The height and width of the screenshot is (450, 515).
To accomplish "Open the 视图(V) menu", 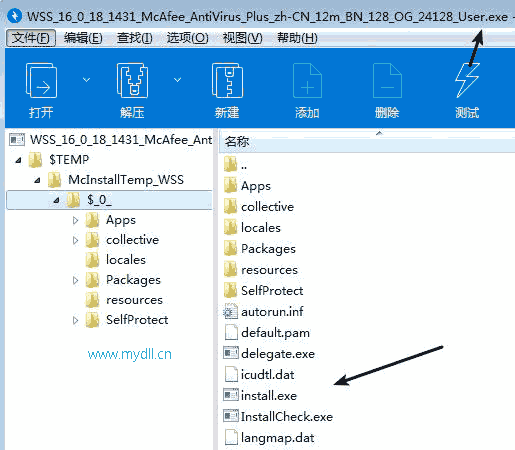I will pos(242,38).
